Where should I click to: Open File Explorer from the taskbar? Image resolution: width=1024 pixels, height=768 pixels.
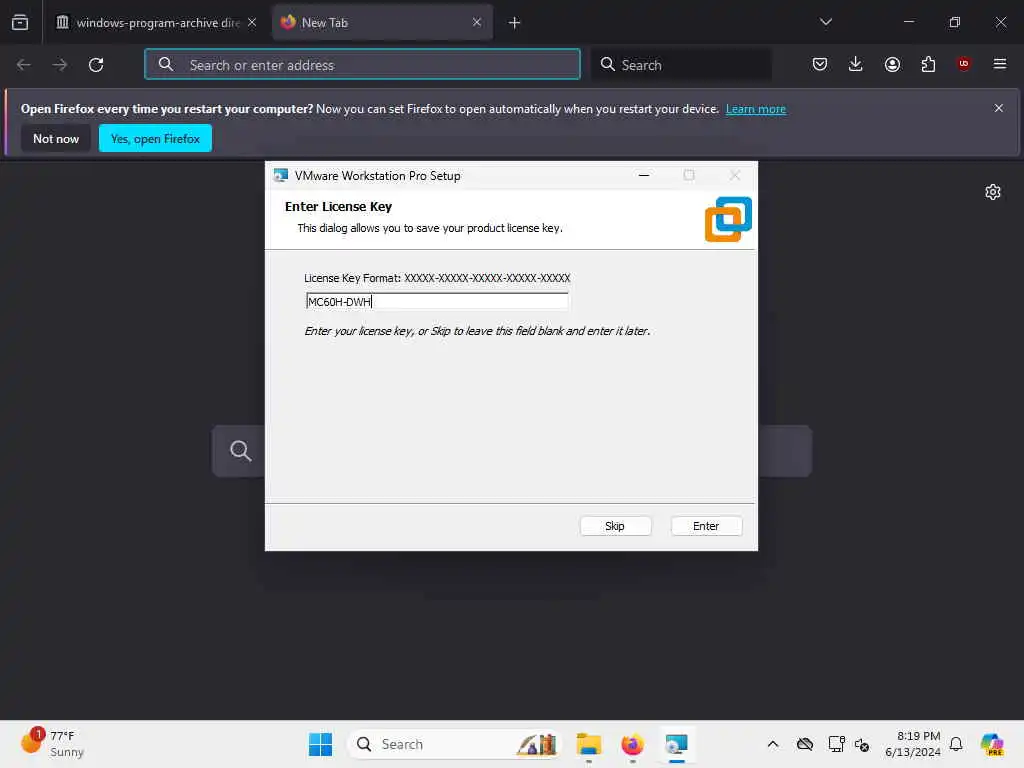tap(588, 744)
